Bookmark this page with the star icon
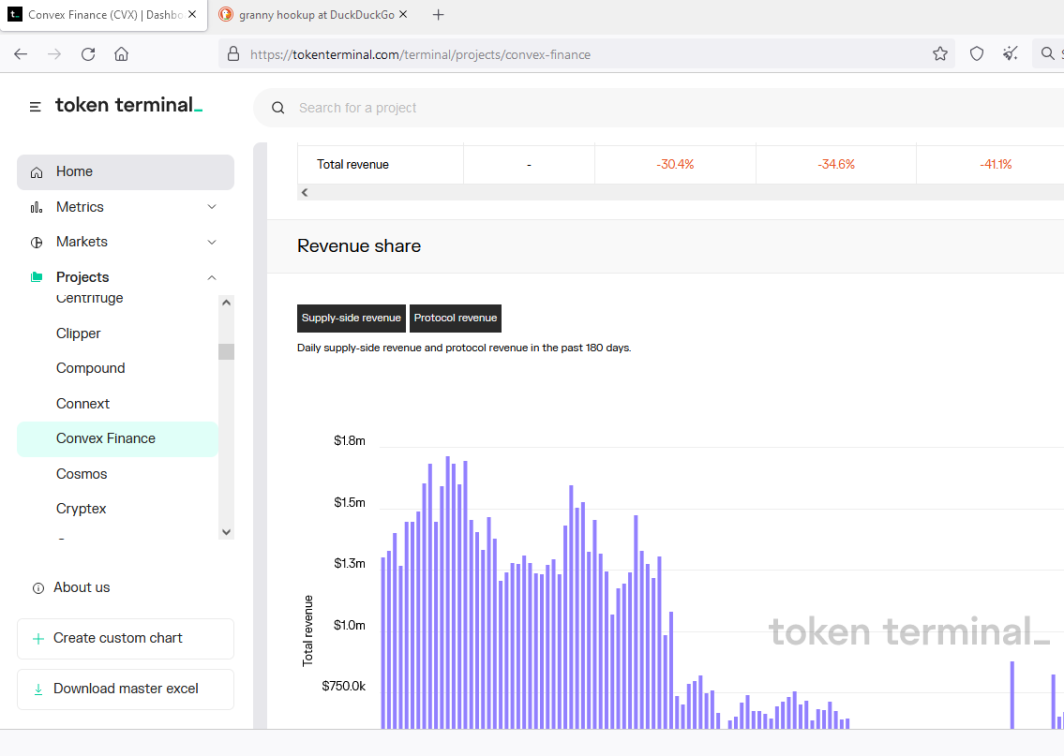 940,54
